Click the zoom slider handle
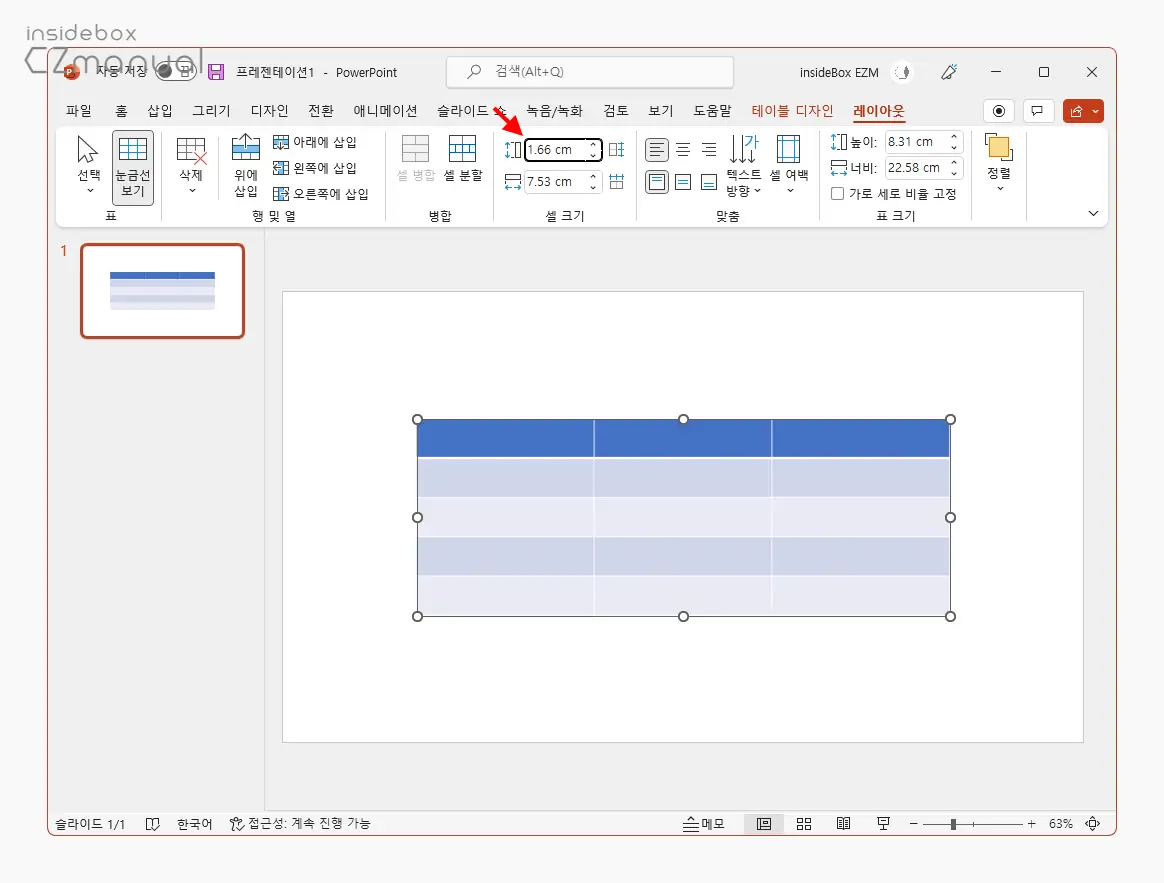The width and height of the screenshot is (1164, 883). [x=953, y=824]
